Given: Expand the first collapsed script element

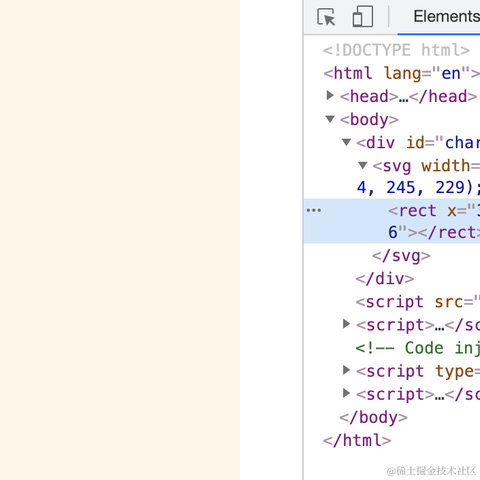Looking at the screenshot, I should (x=346, y=324).
